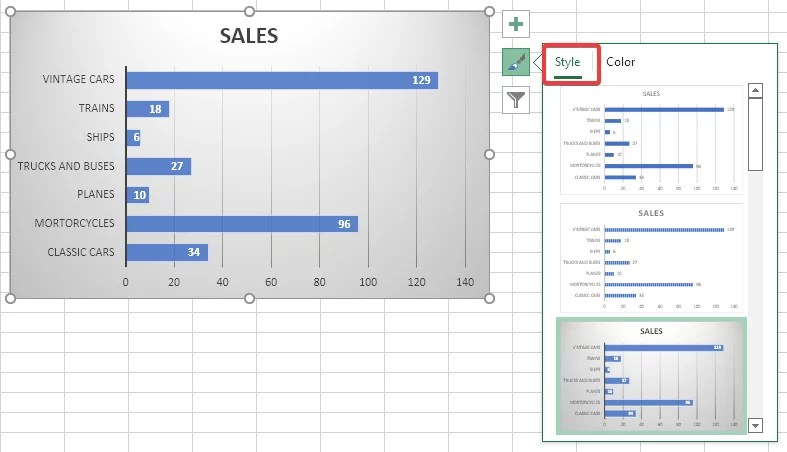Click the SHIPS bar
The height and width of the screenshot is (452, 787).
(133, 137)
